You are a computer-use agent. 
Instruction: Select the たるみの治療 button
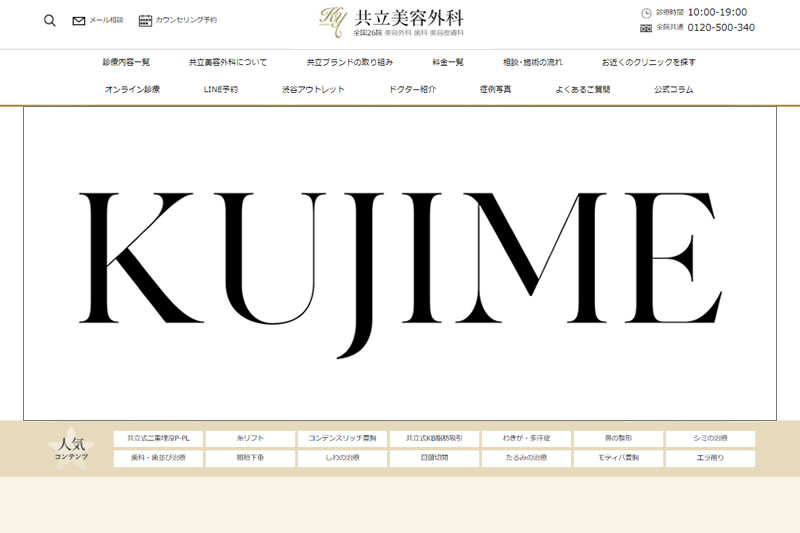click(x=527, y=458)
